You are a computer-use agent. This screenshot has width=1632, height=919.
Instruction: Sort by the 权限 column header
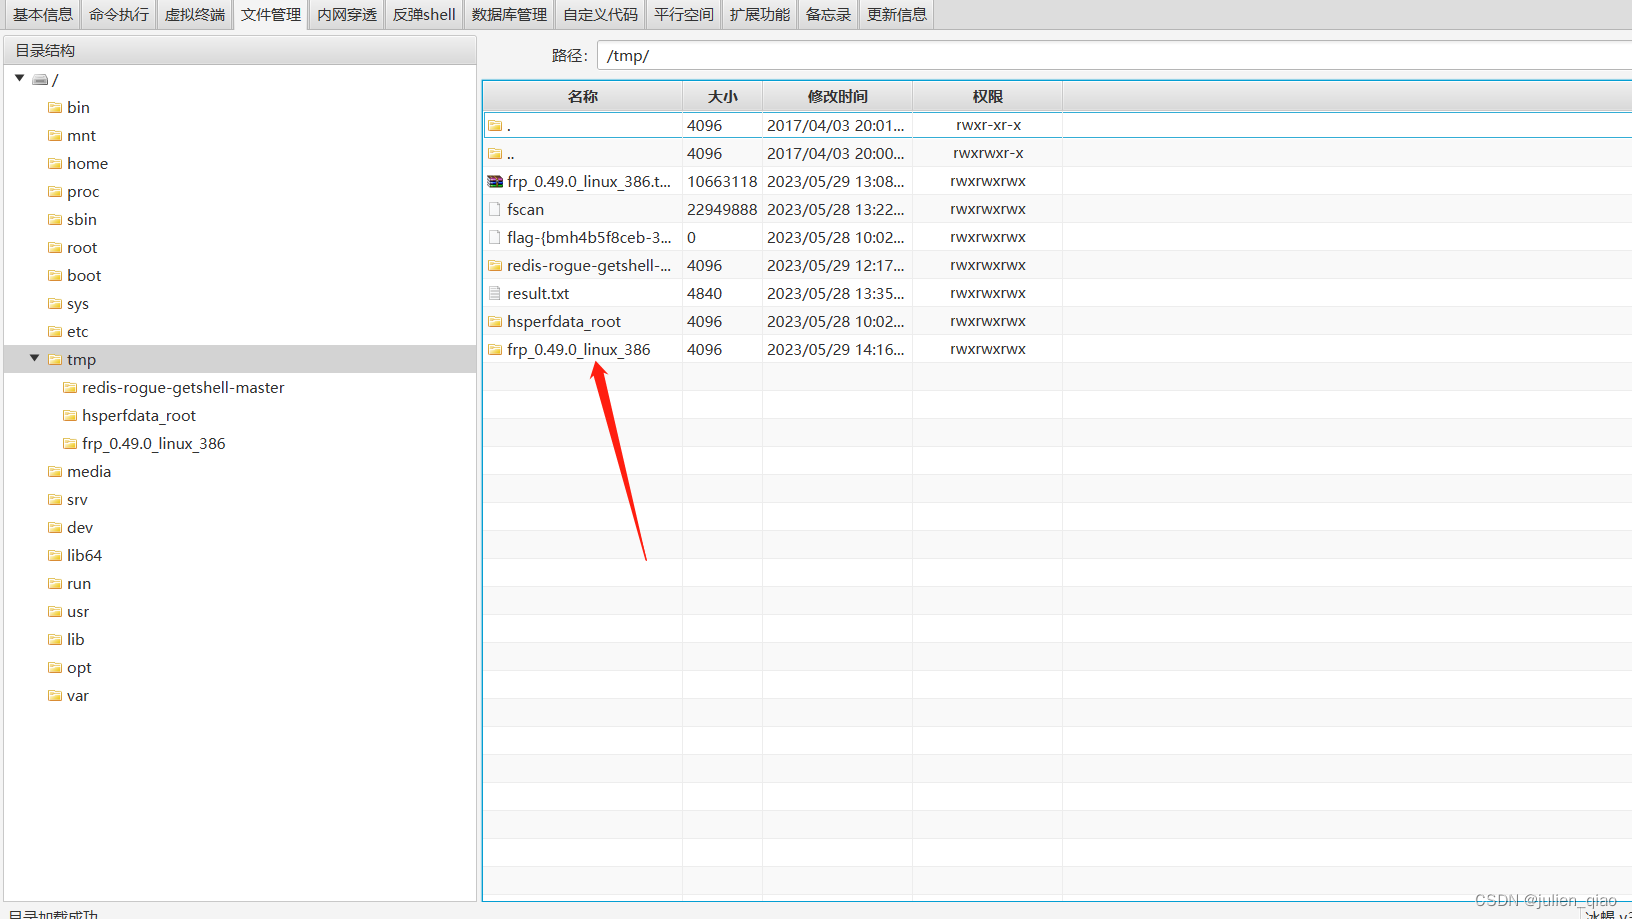pos(987,96)
